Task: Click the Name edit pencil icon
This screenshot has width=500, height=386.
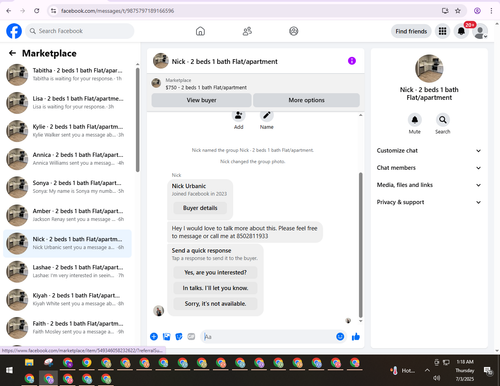Action: tap(267, 116)
